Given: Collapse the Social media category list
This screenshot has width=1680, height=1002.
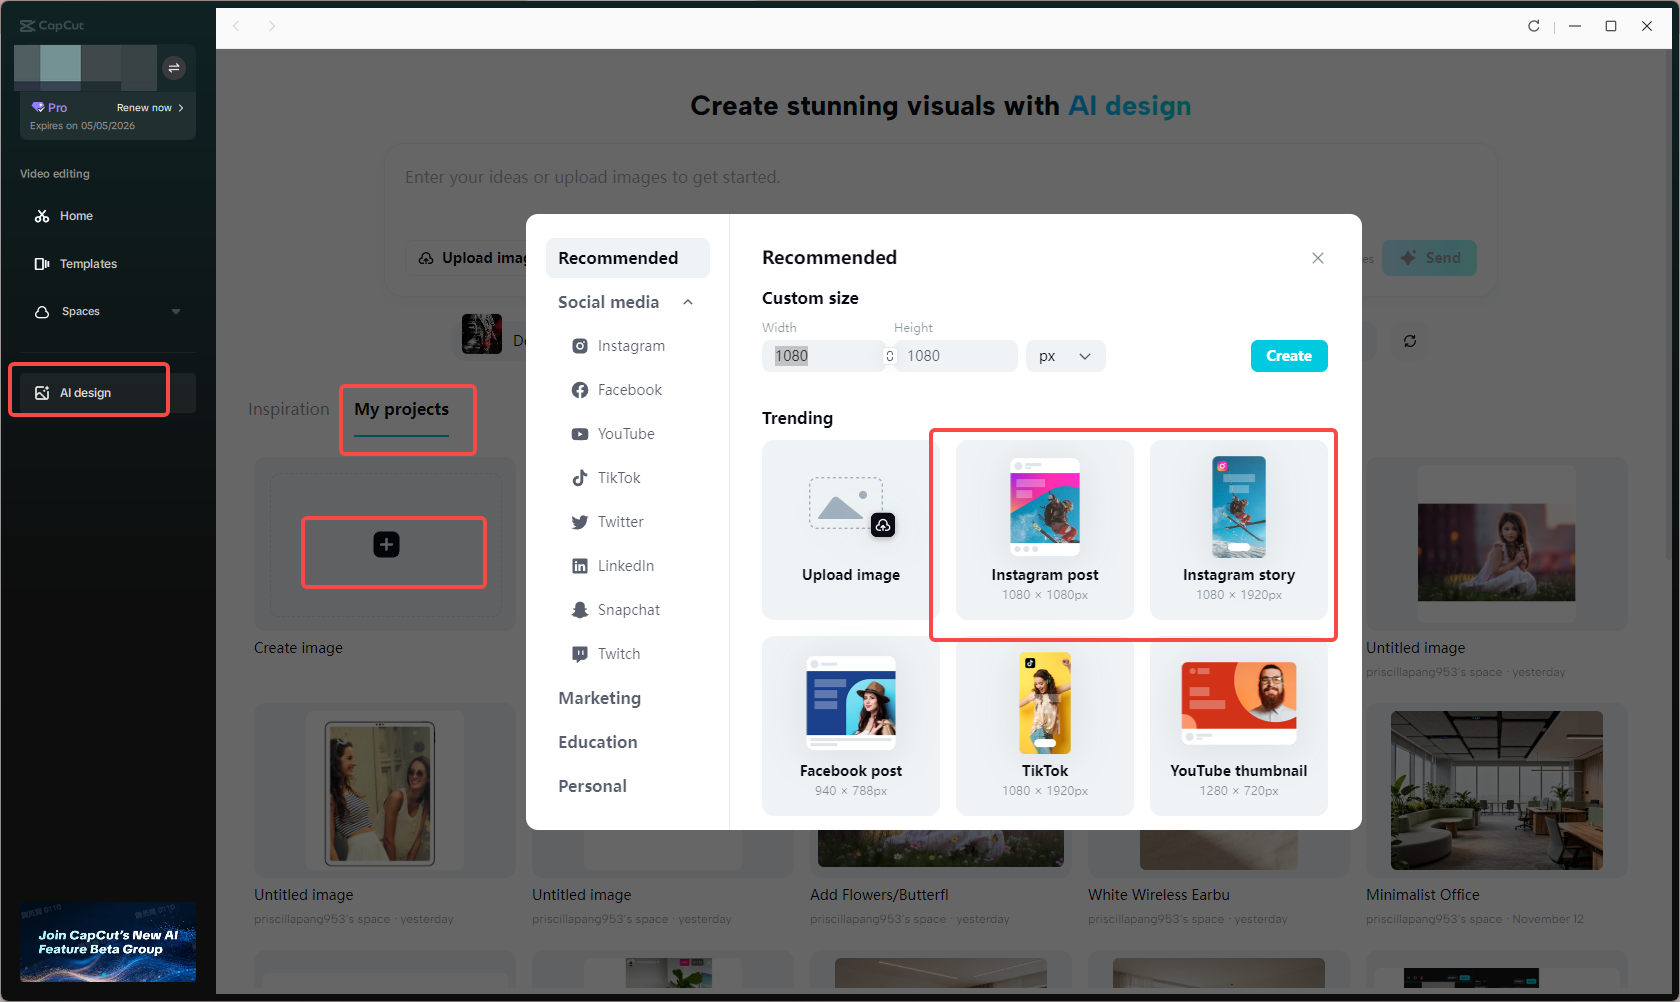Looking at the screenshot, I should pyautogui.click(x=687, y=301).
